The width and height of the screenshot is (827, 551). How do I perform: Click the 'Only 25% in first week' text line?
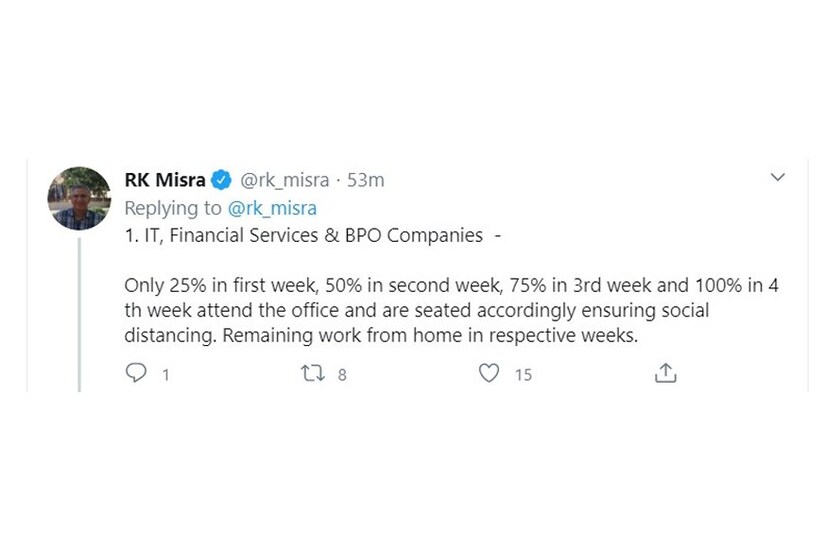[450, 285]
